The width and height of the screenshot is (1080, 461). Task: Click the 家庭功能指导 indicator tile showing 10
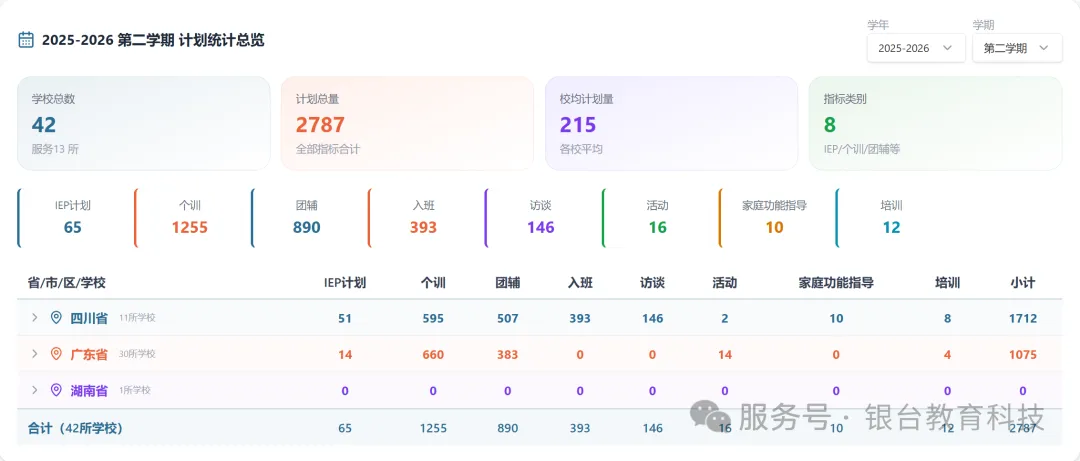774,218
